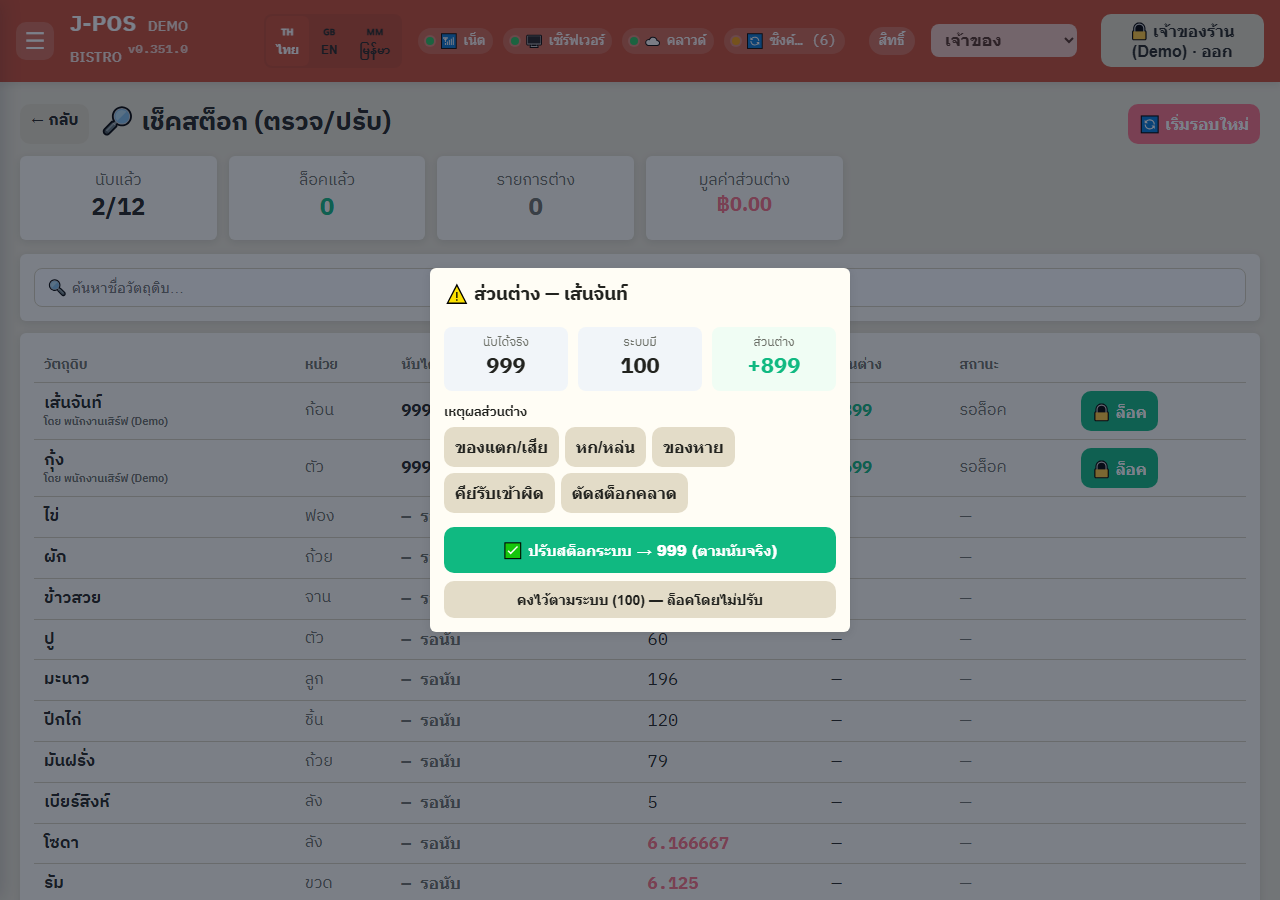Screen dimensions: 1280x900
Task: Select the ปู ingredient row
Action: (640, 639)
